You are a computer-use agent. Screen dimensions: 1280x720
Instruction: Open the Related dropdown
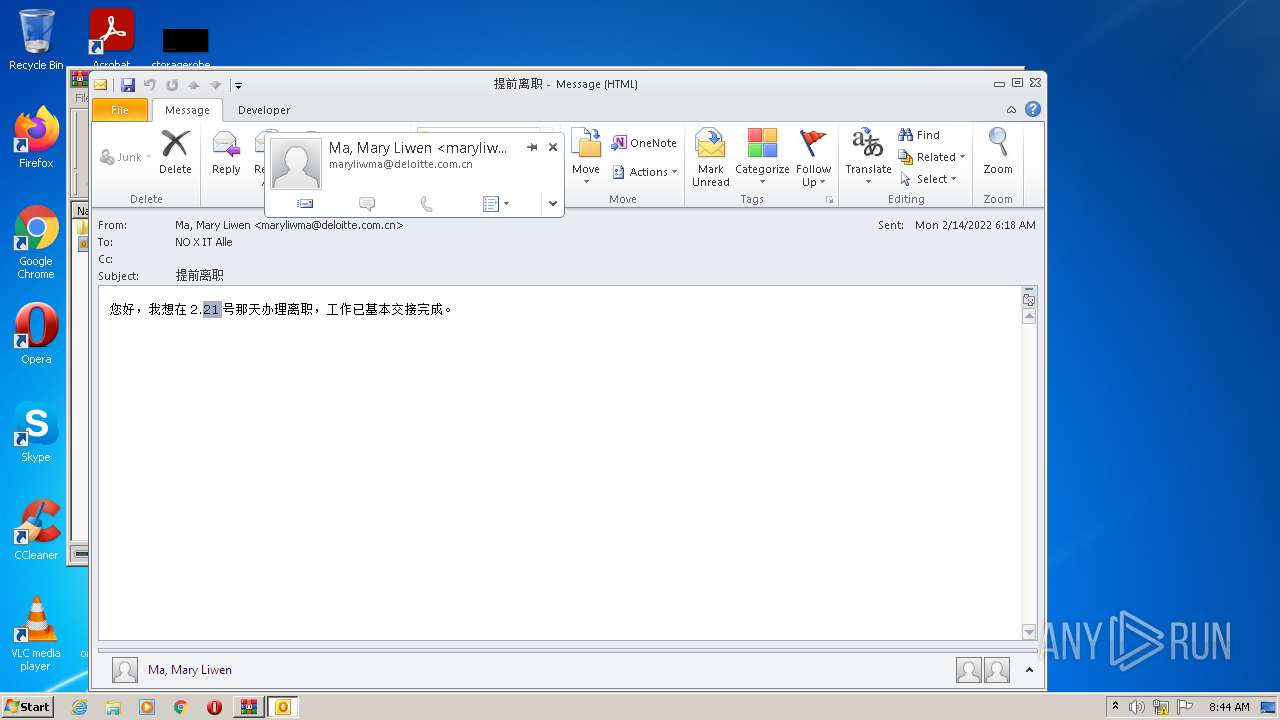pyautogui.click(x=932, y=157)
